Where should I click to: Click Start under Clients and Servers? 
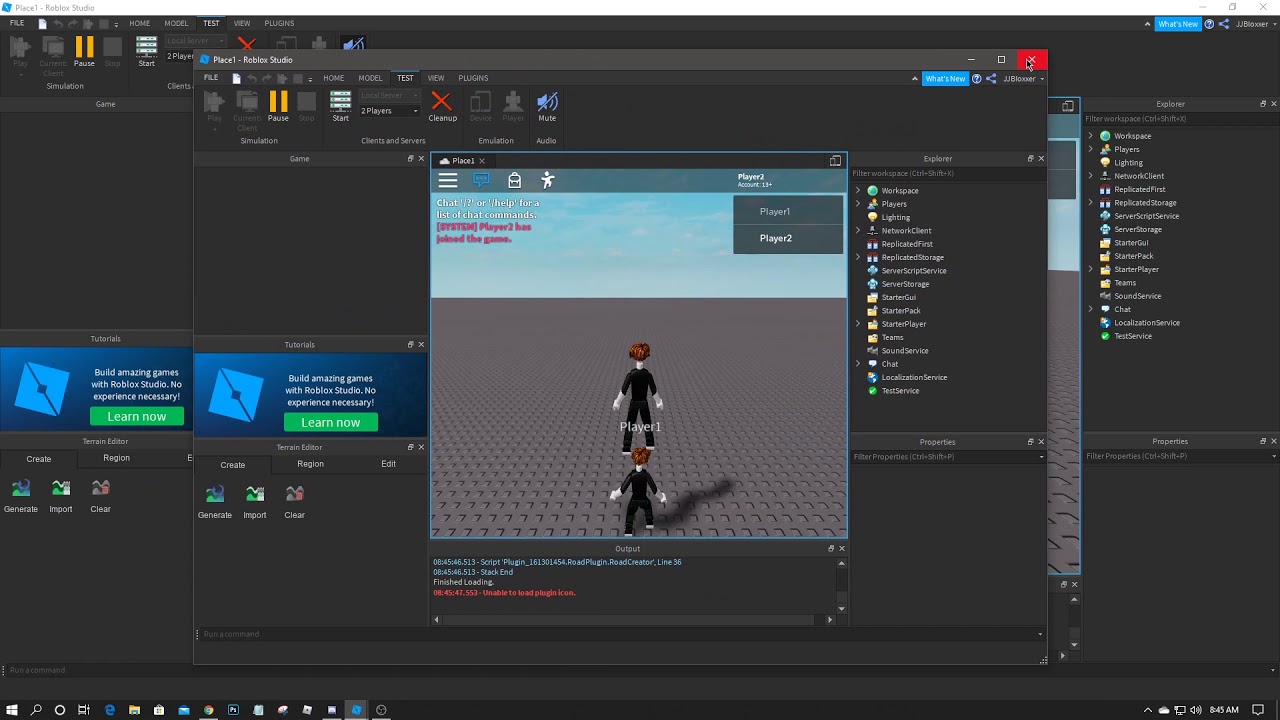click(x=340, y=106)
